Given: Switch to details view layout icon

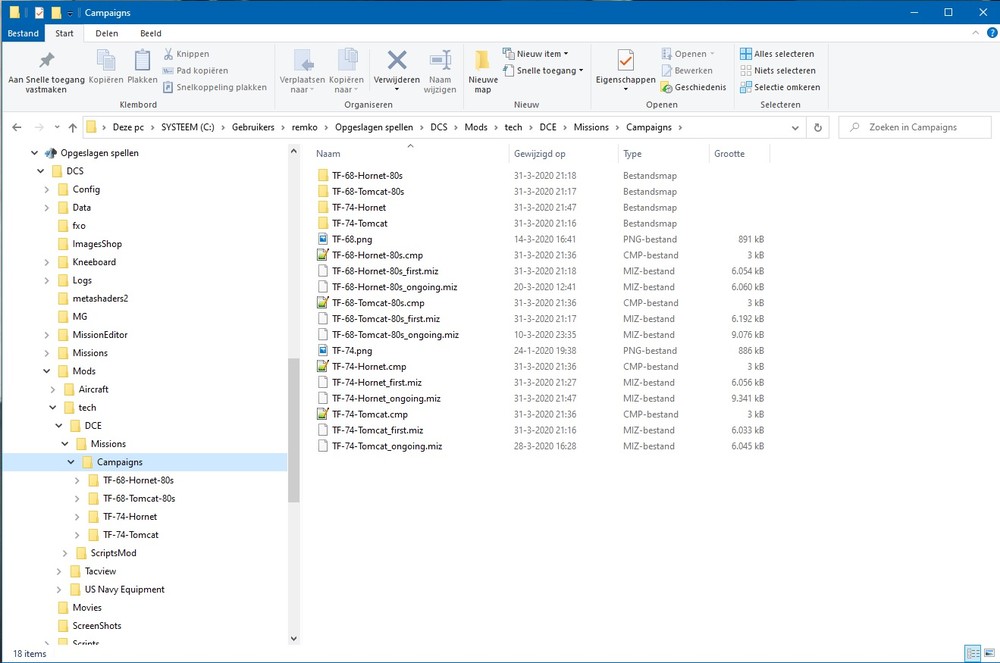Looking at the screenshot, I should (x=973, y=653).
